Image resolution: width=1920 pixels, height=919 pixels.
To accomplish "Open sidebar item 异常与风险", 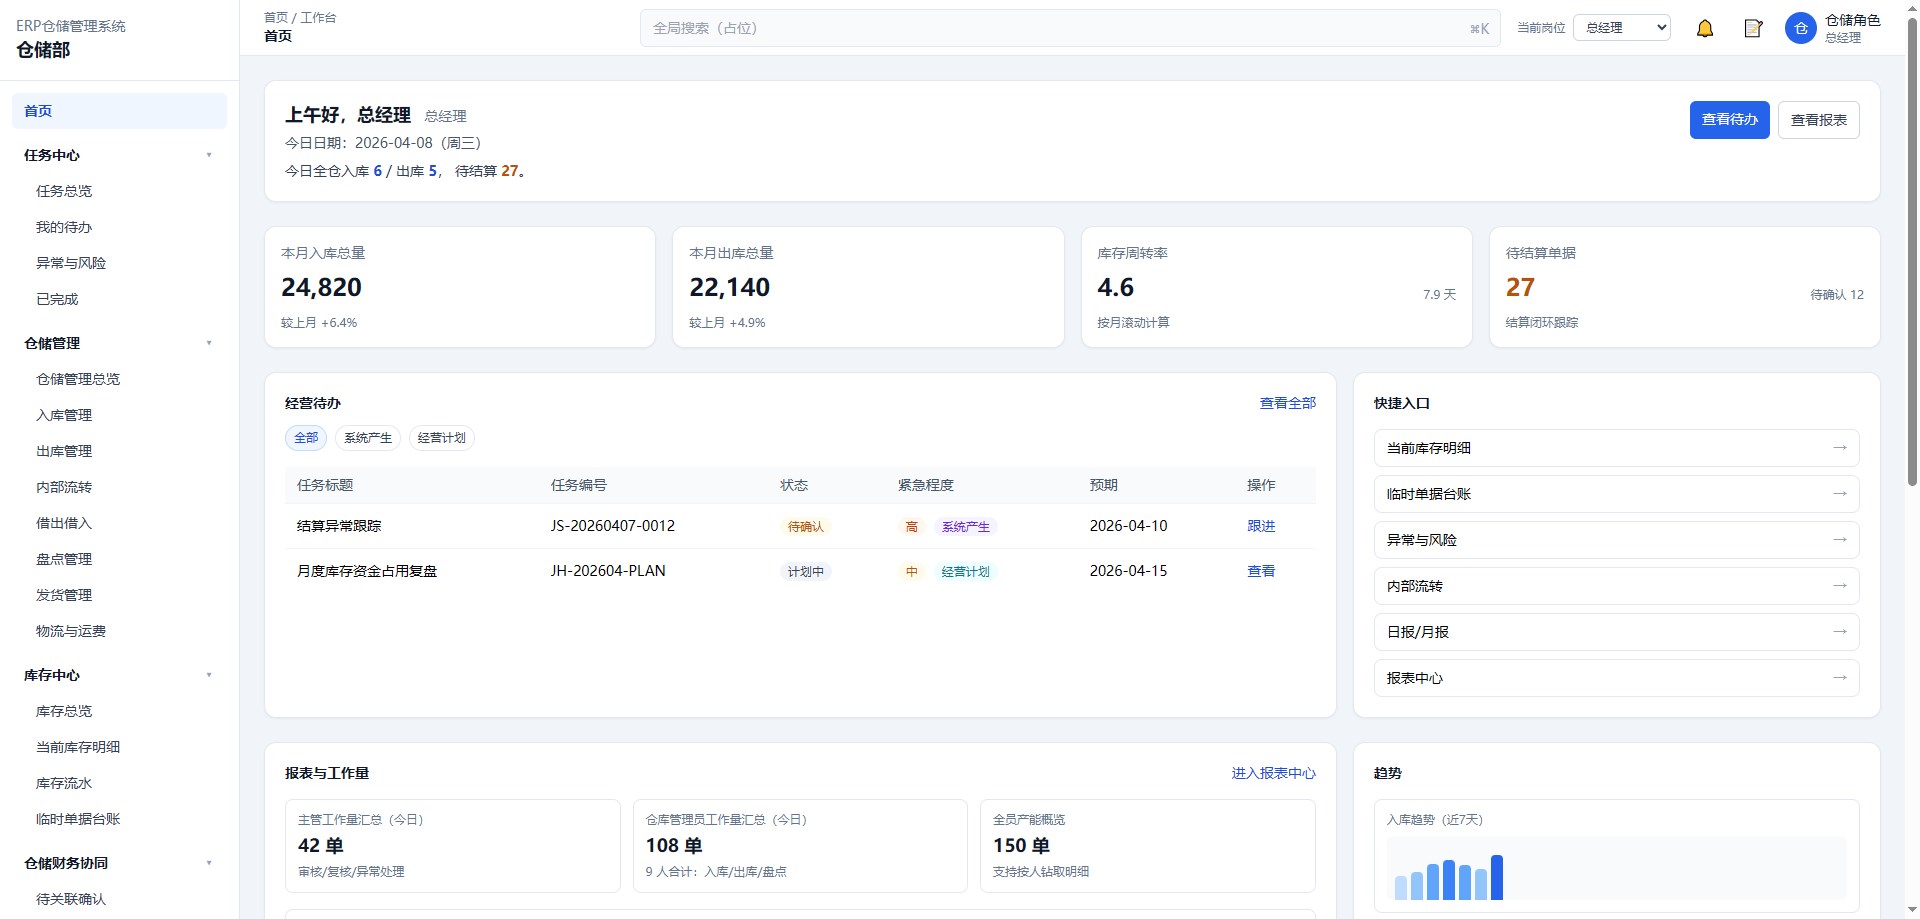I will (x=119, y=263).
